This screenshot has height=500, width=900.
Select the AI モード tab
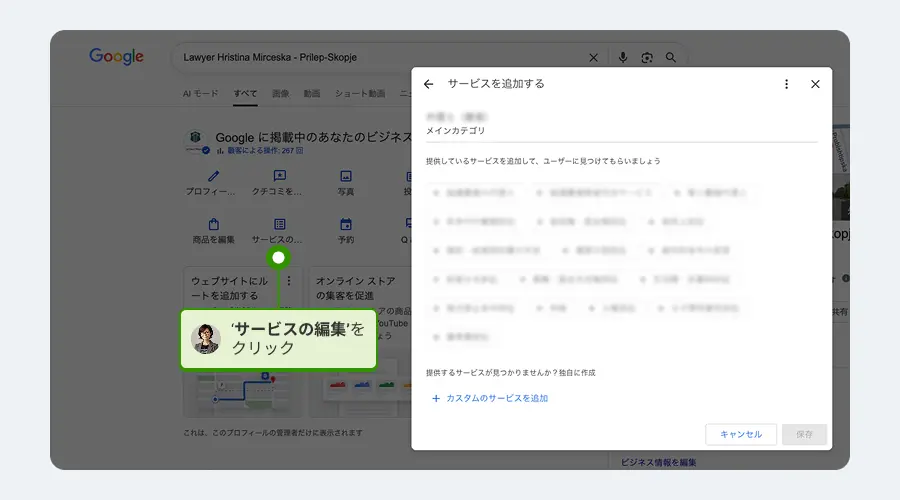pos(200,94)
